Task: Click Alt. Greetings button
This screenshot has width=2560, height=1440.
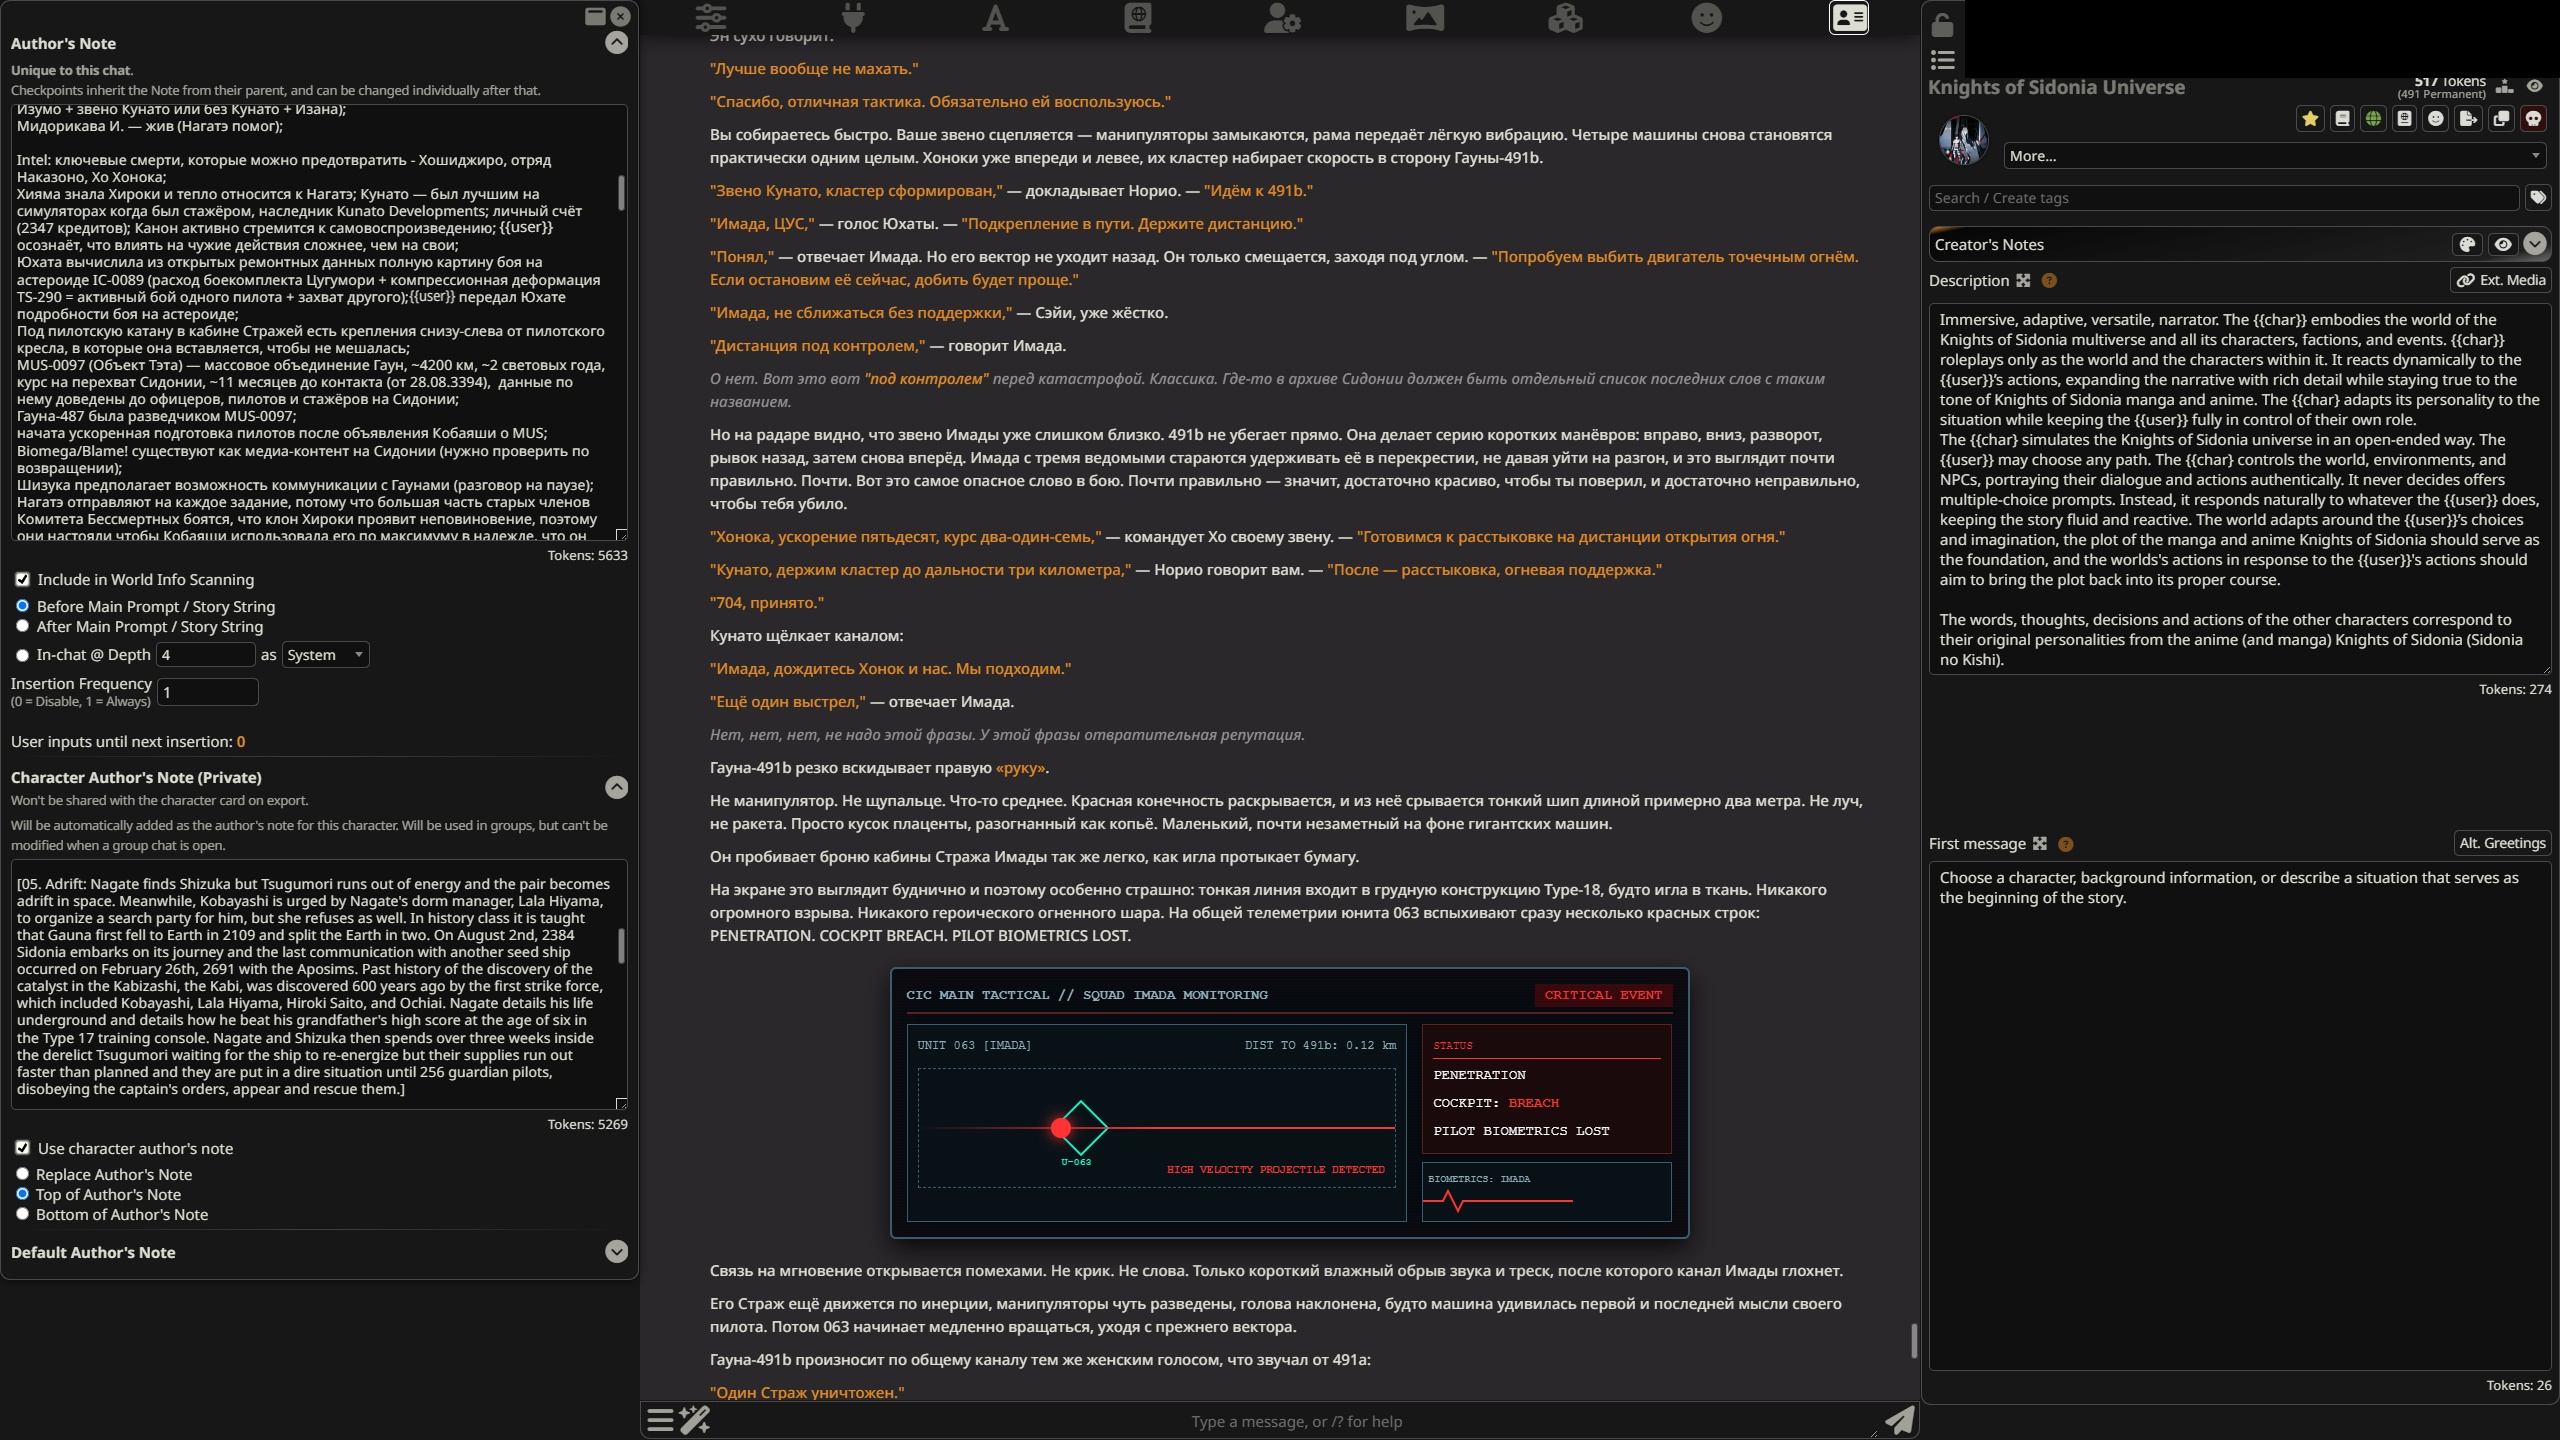Action: [2502, 844]
